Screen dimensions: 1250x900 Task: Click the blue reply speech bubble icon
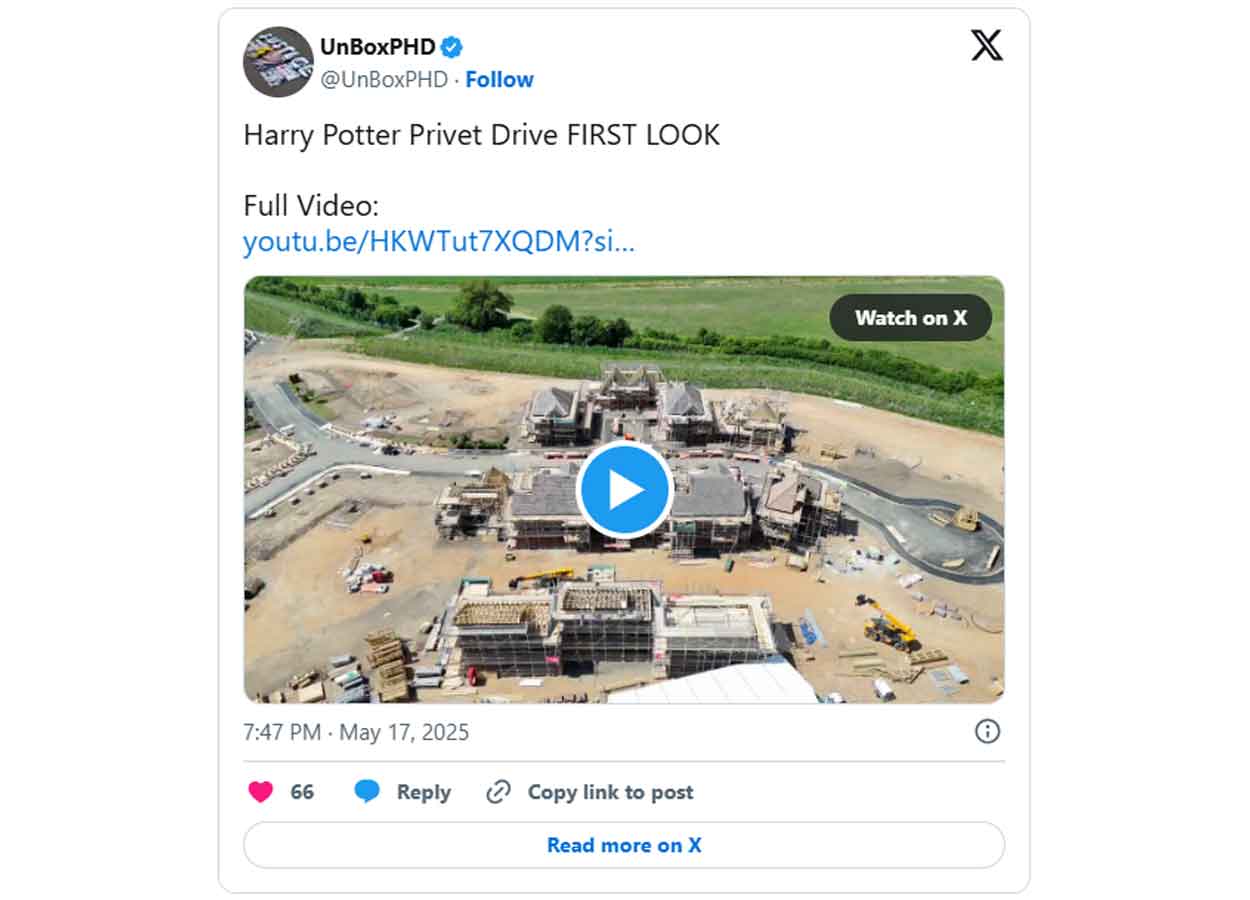click(x=367, y=792)
